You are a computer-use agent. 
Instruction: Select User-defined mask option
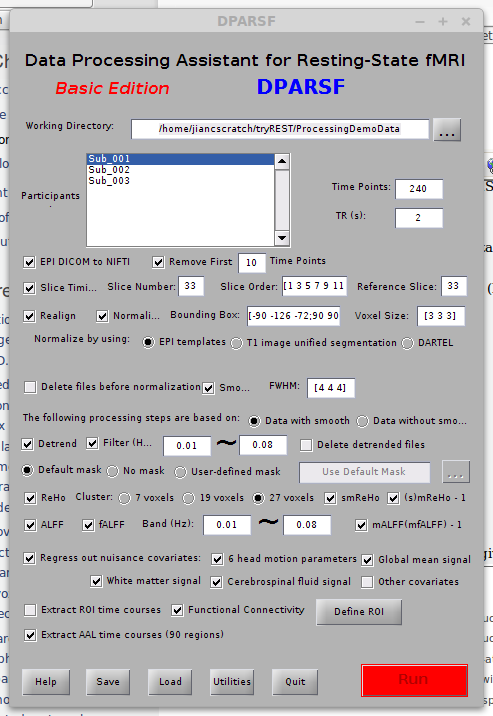point(180,472)
